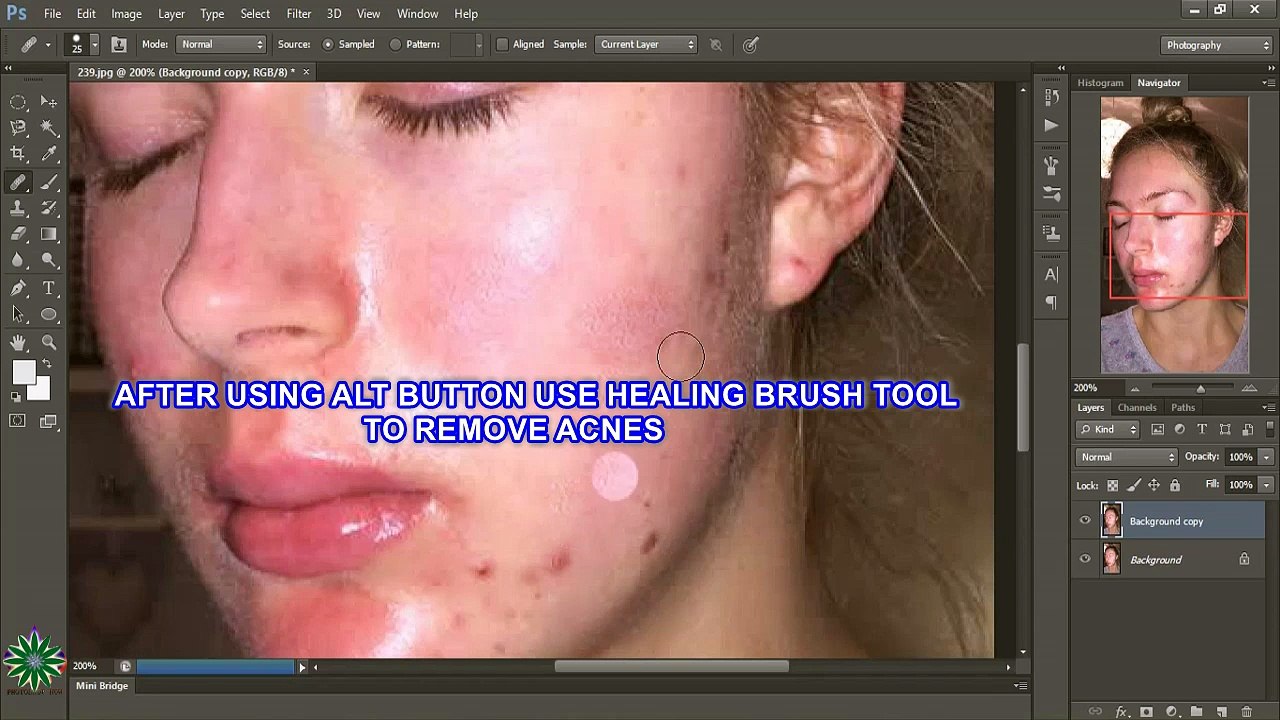Screen dimensions: 1280x720
Task: Hide the Background layer
Action: (1085, 560)
